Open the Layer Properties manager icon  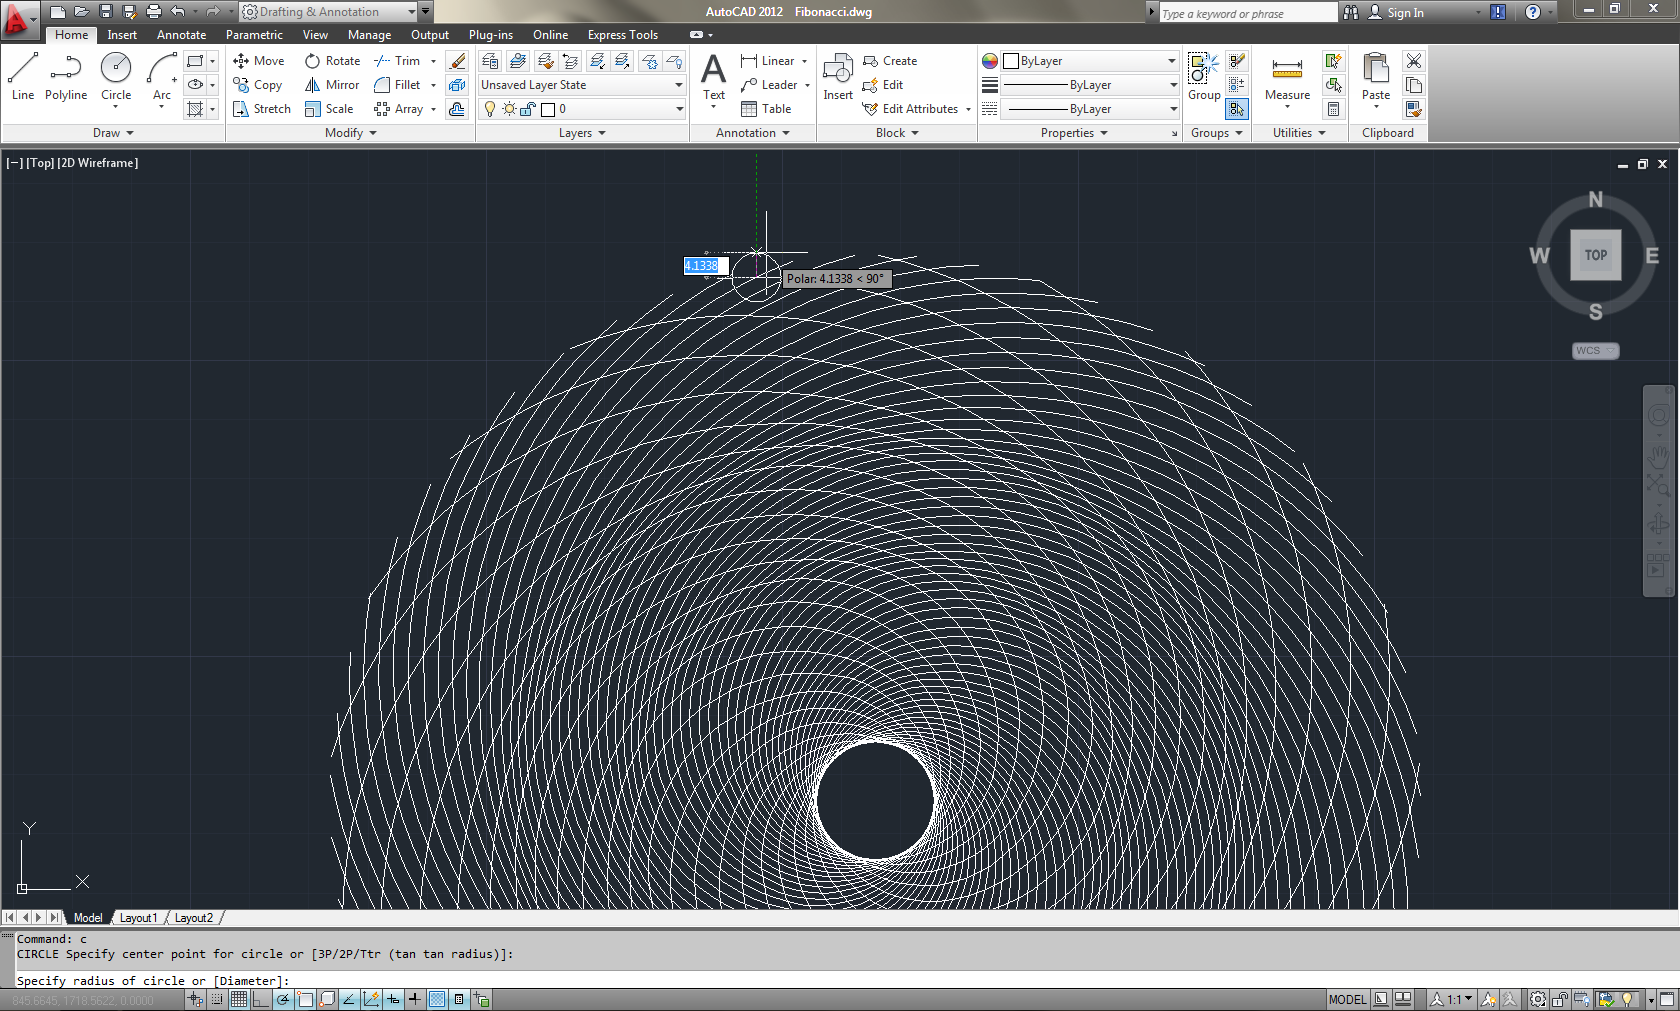point(490,61)
